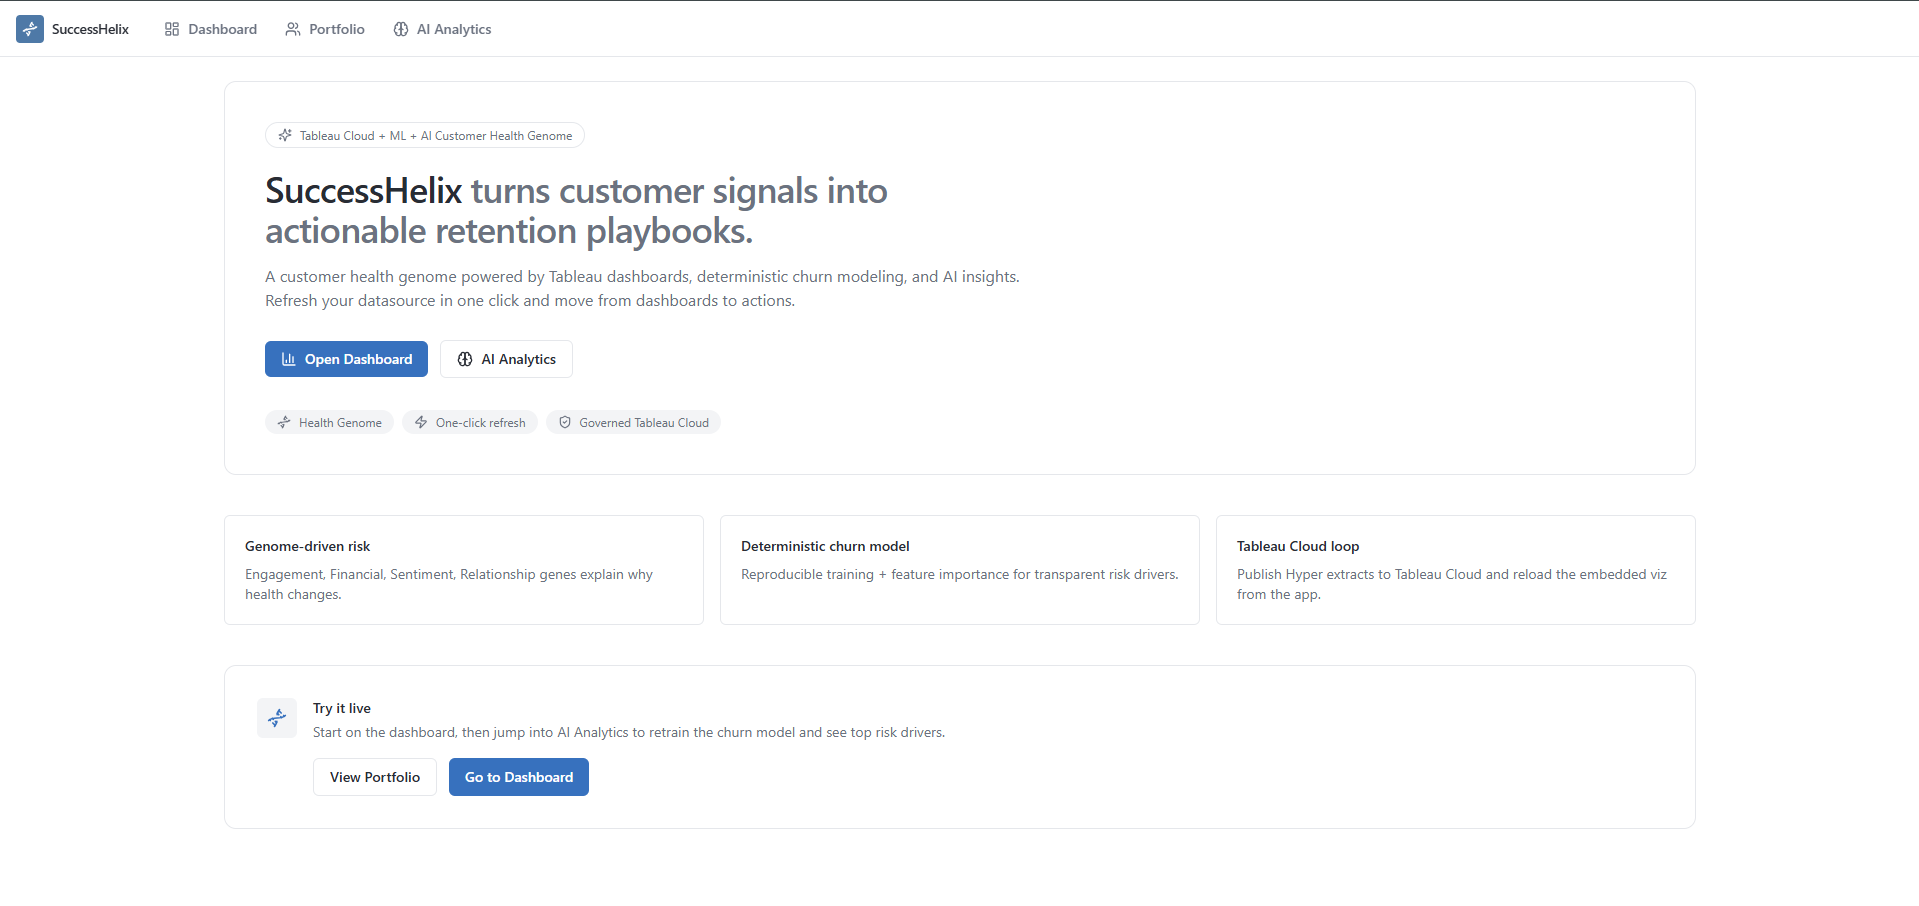
Task: Click the Portfolio people icon in the navigation bar
Action: point(293,29)
